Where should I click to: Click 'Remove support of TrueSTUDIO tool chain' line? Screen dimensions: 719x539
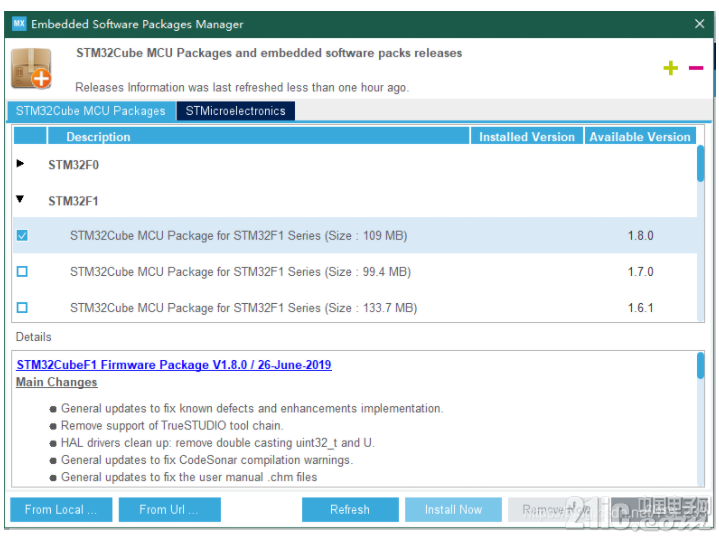click(172, 426)
